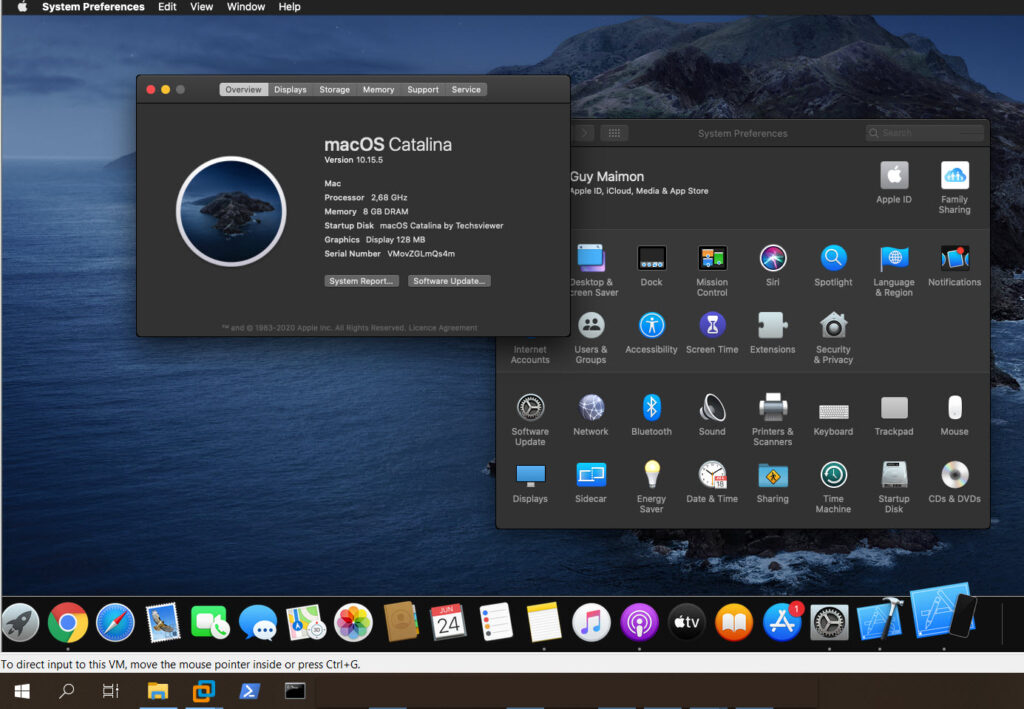
Task: Open Security & Privacy preferences
Action: (833, 338)
